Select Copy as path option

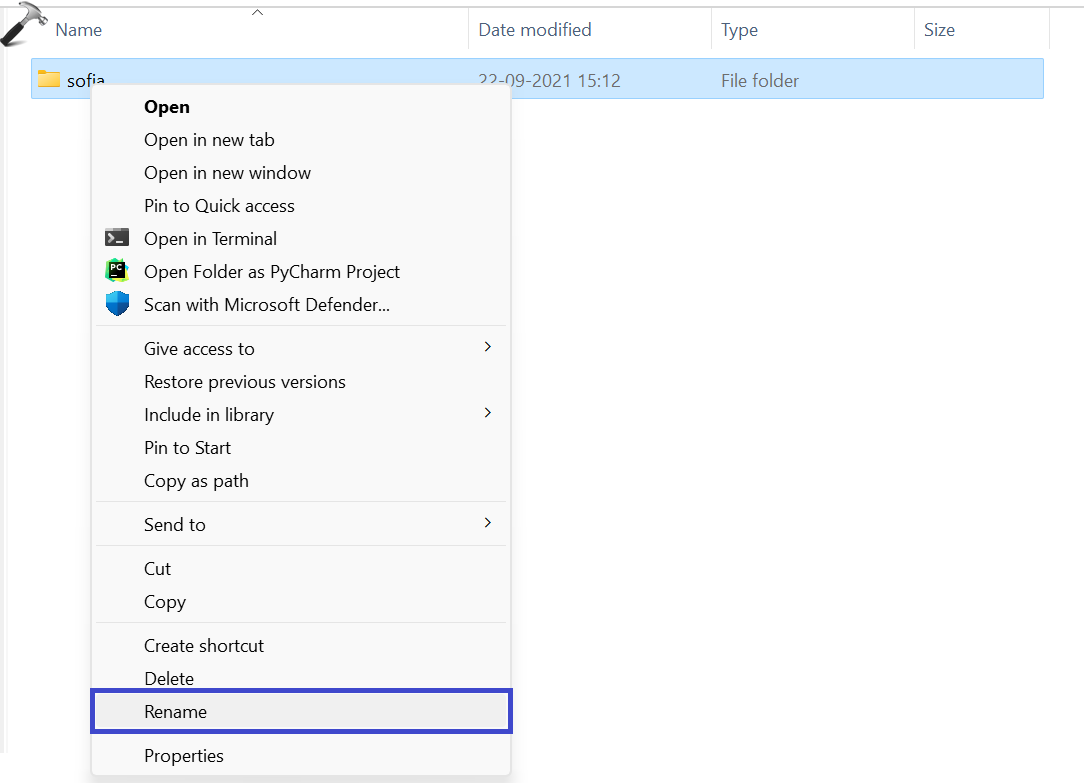click(x=196, y=481)
